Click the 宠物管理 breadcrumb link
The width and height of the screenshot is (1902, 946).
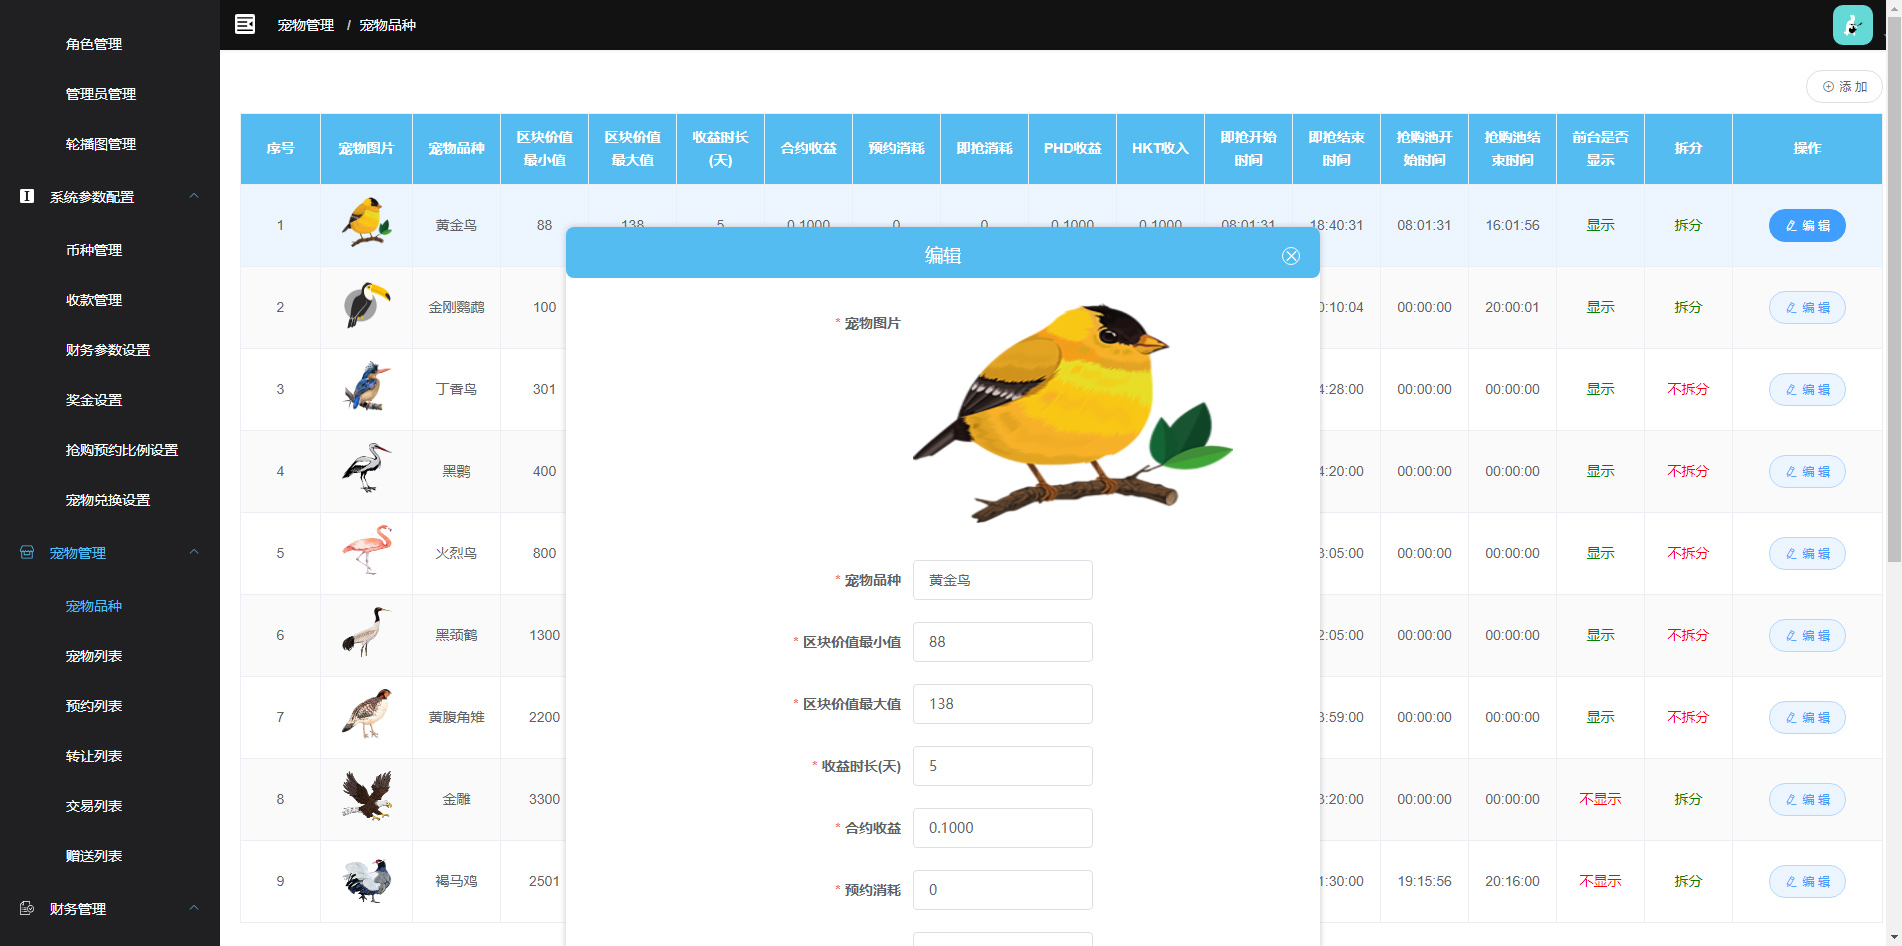click(x=306, y=25)
